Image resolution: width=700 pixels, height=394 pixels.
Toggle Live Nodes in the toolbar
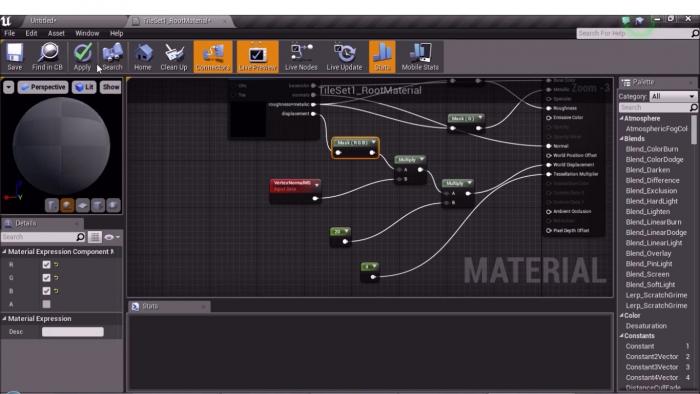coord(301,57)
